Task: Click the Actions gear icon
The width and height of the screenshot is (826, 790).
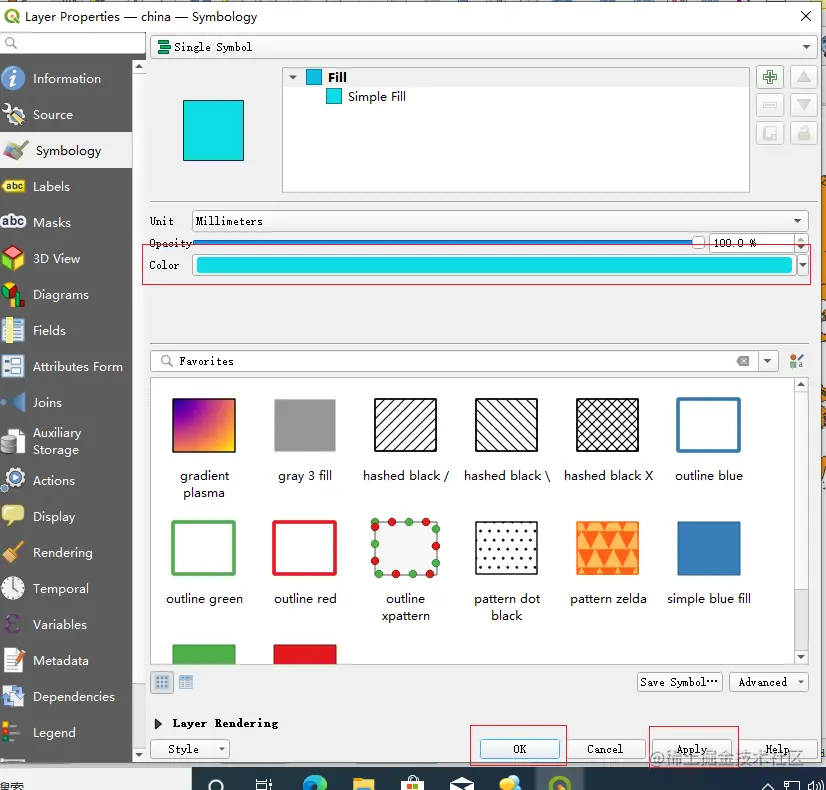Action: [x=13, y=480]
